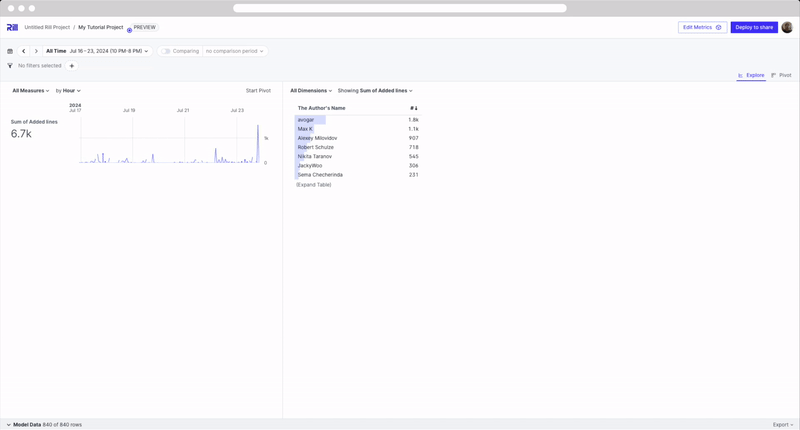
Task: Click Sum of Added lines measure label
Action: pos(34,122)
